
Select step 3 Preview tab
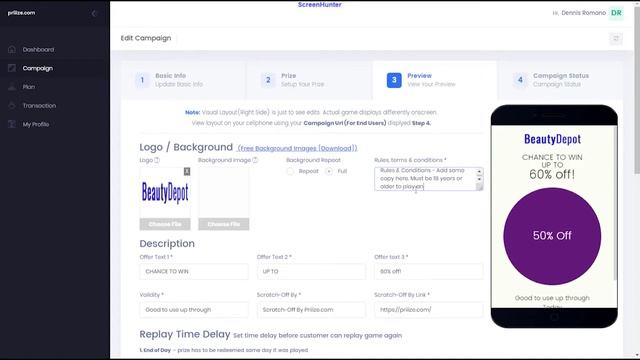(435, 80)
